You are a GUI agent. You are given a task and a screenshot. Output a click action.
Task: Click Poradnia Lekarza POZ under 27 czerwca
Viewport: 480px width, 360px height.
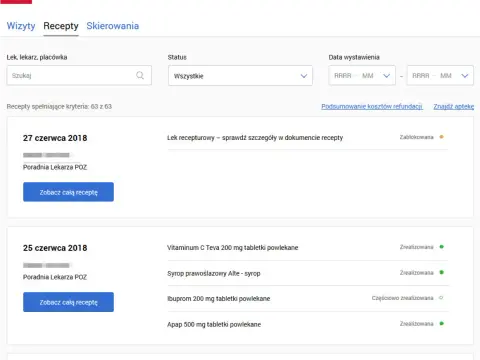click(55, 167)
